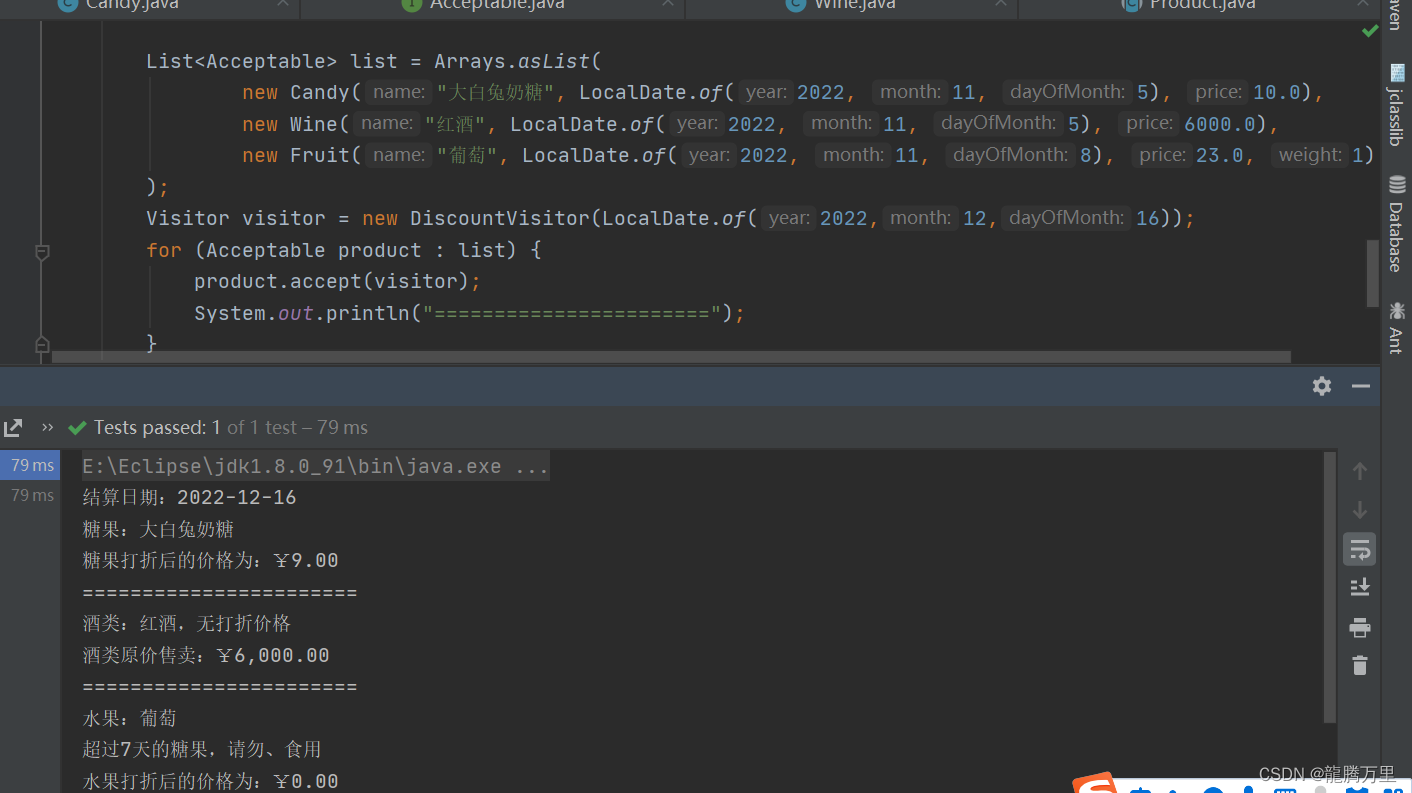Switch to Candy.java editor tab

[x=150, y=5]
